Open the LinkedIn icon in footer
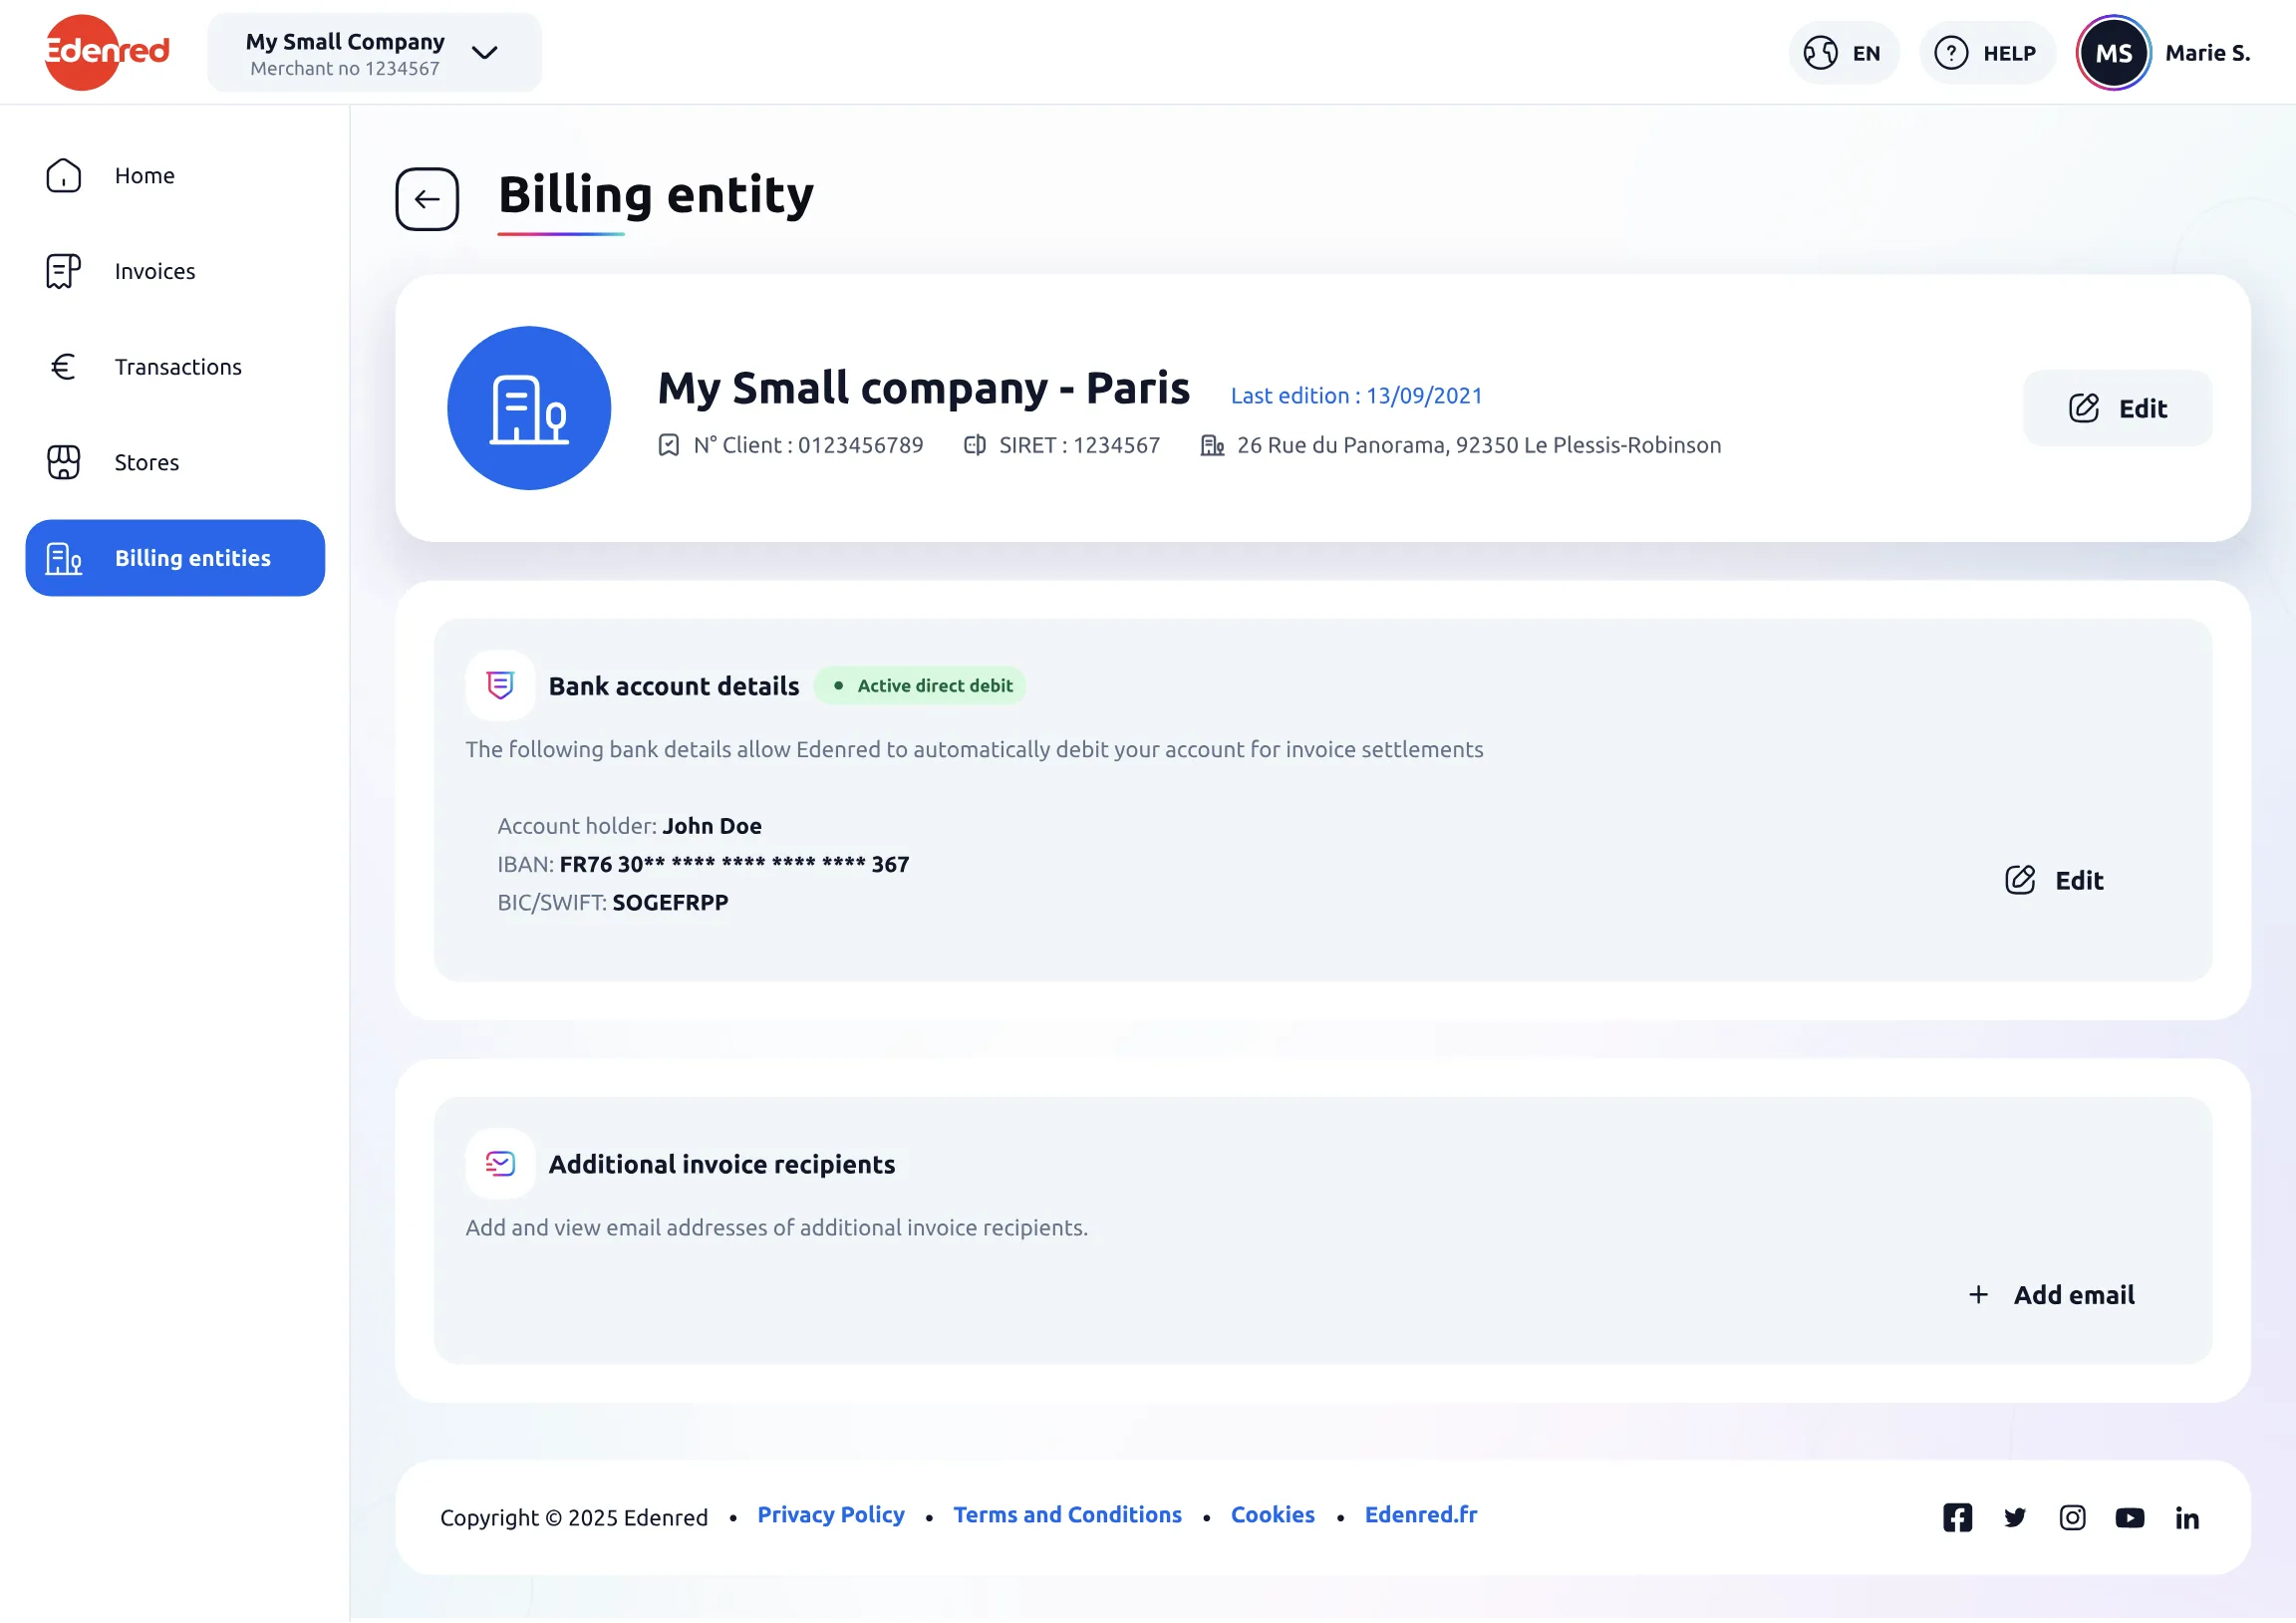This screenshot has width=2296, height=1623. (x=2186, y=1518)
